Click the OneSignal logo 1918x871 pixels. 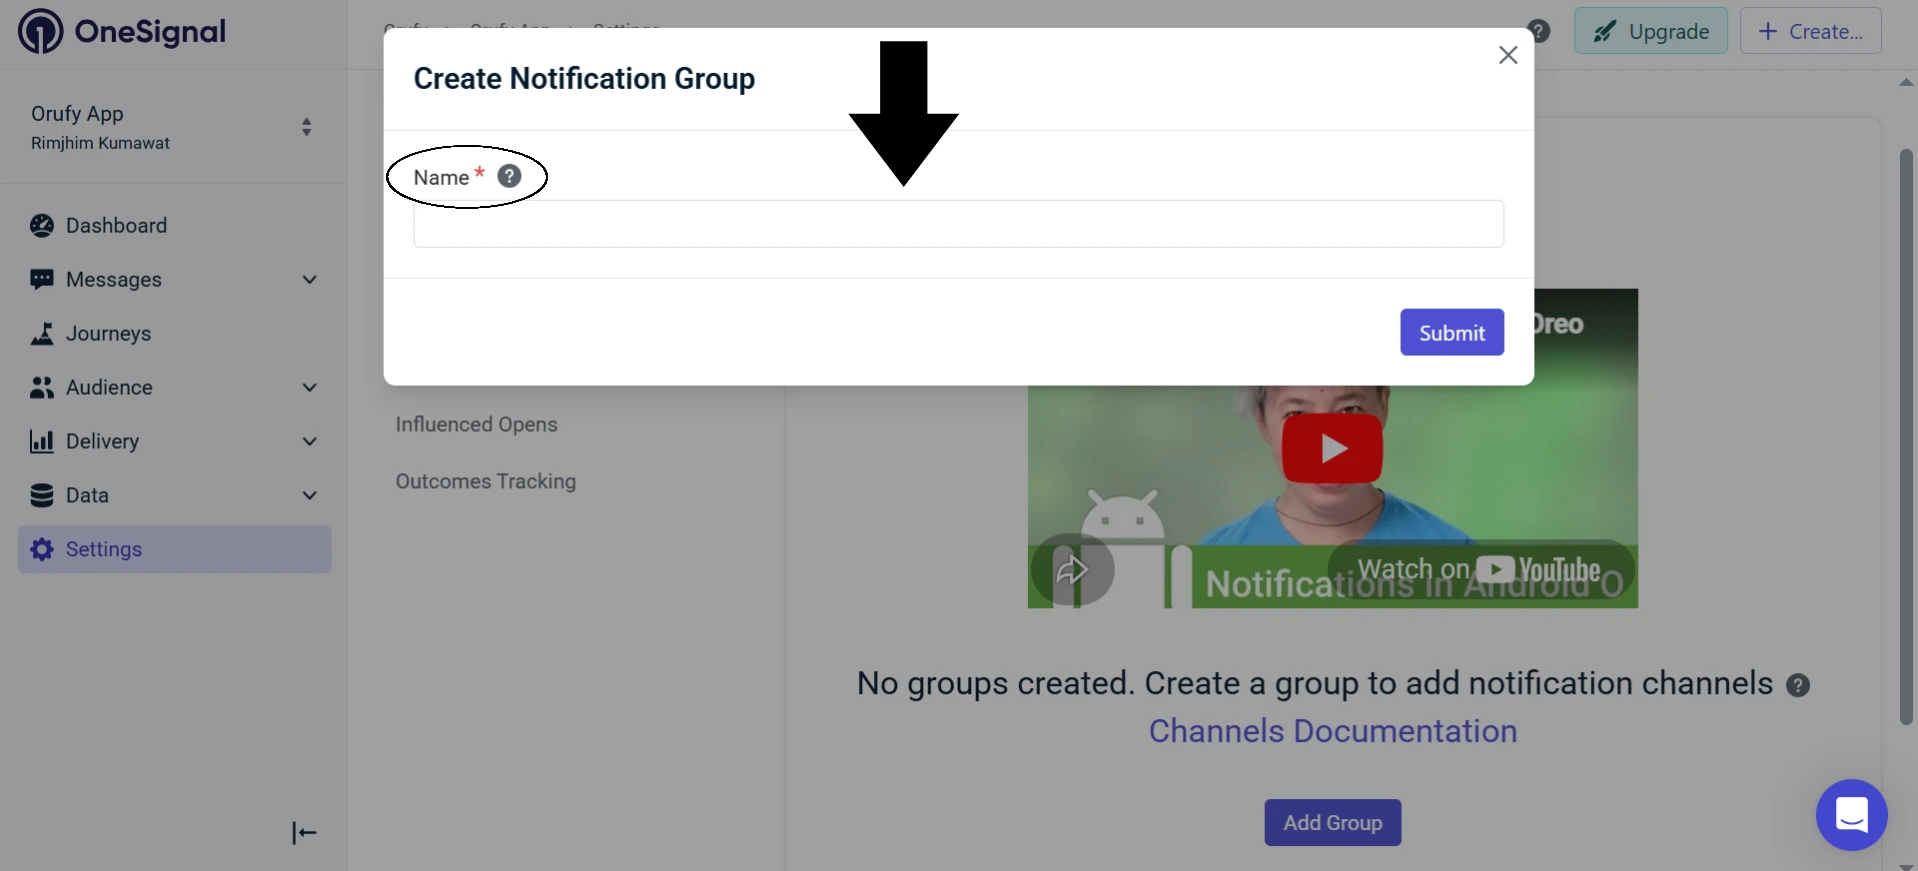(122, 31)
